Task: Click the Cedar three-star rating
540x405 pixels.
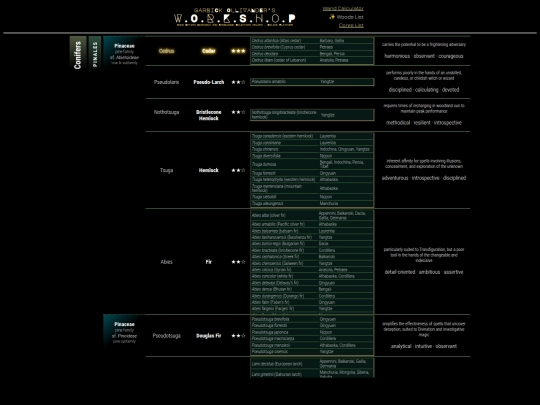Action: click(x=238, y=51)
